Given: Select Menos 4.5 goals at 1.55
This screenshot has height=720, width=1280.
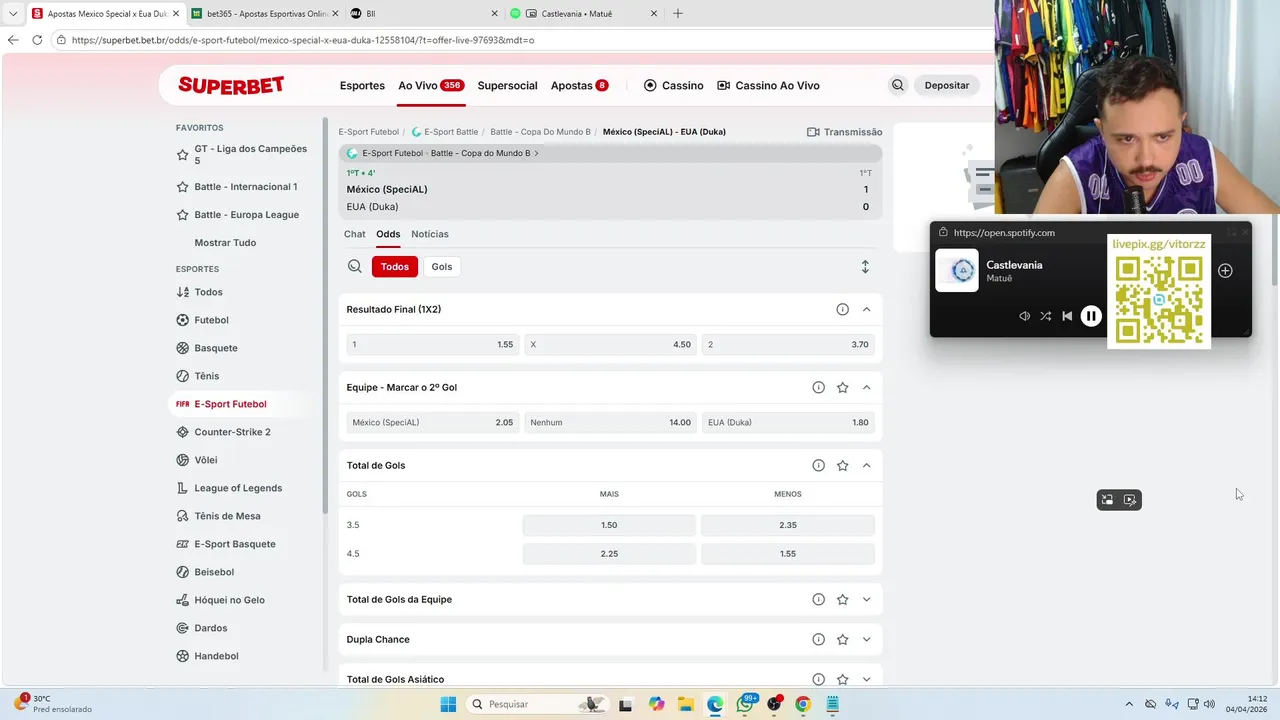Looking at the screenshot, I should (x=788, y=553).
